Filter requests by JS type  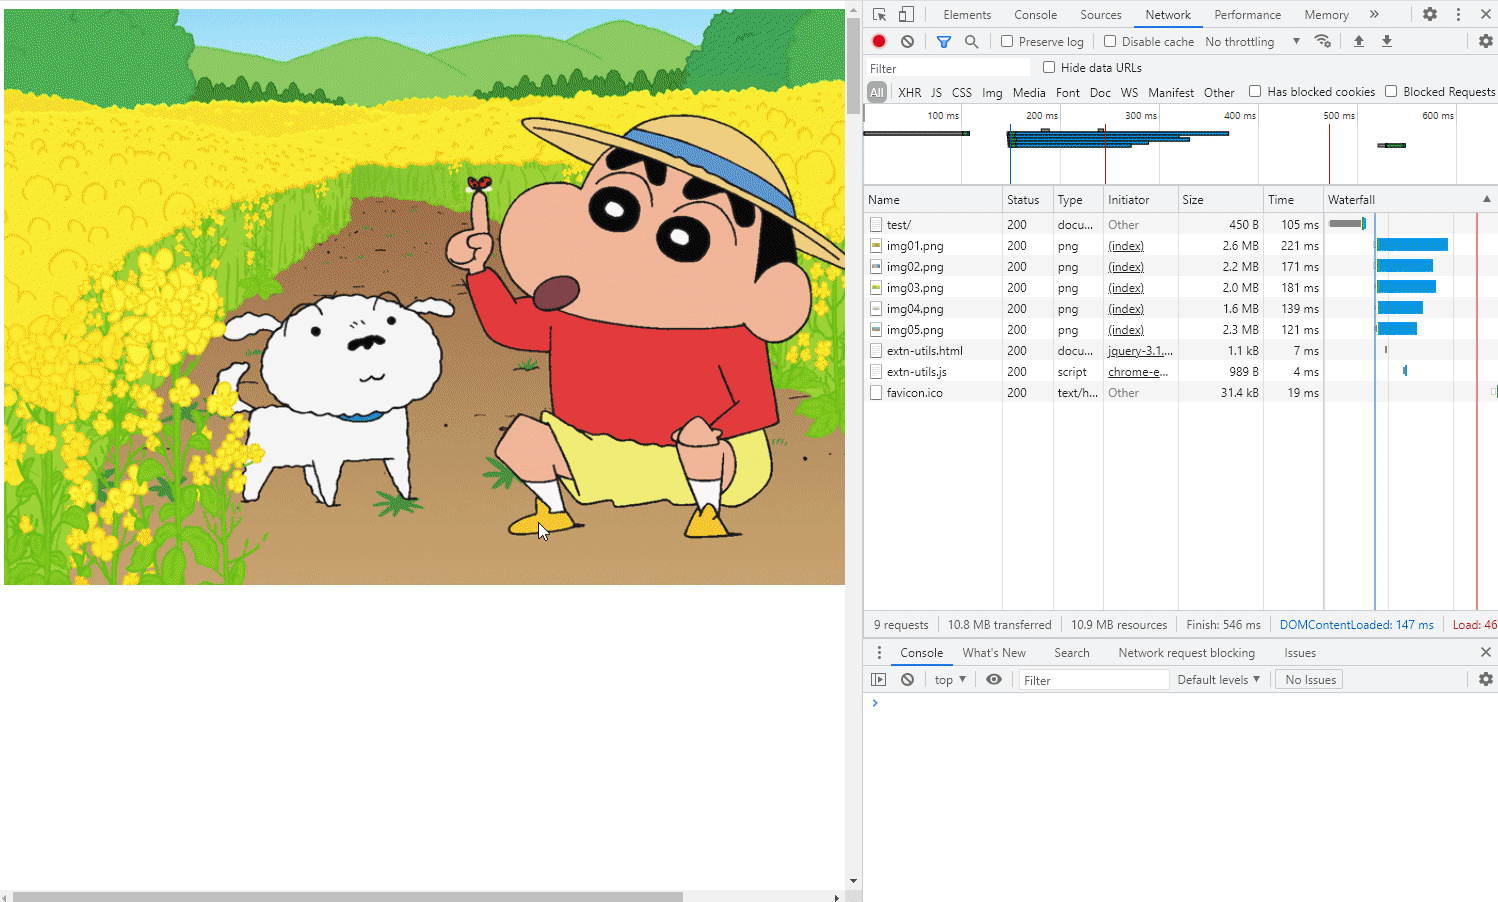coord(936,92)
